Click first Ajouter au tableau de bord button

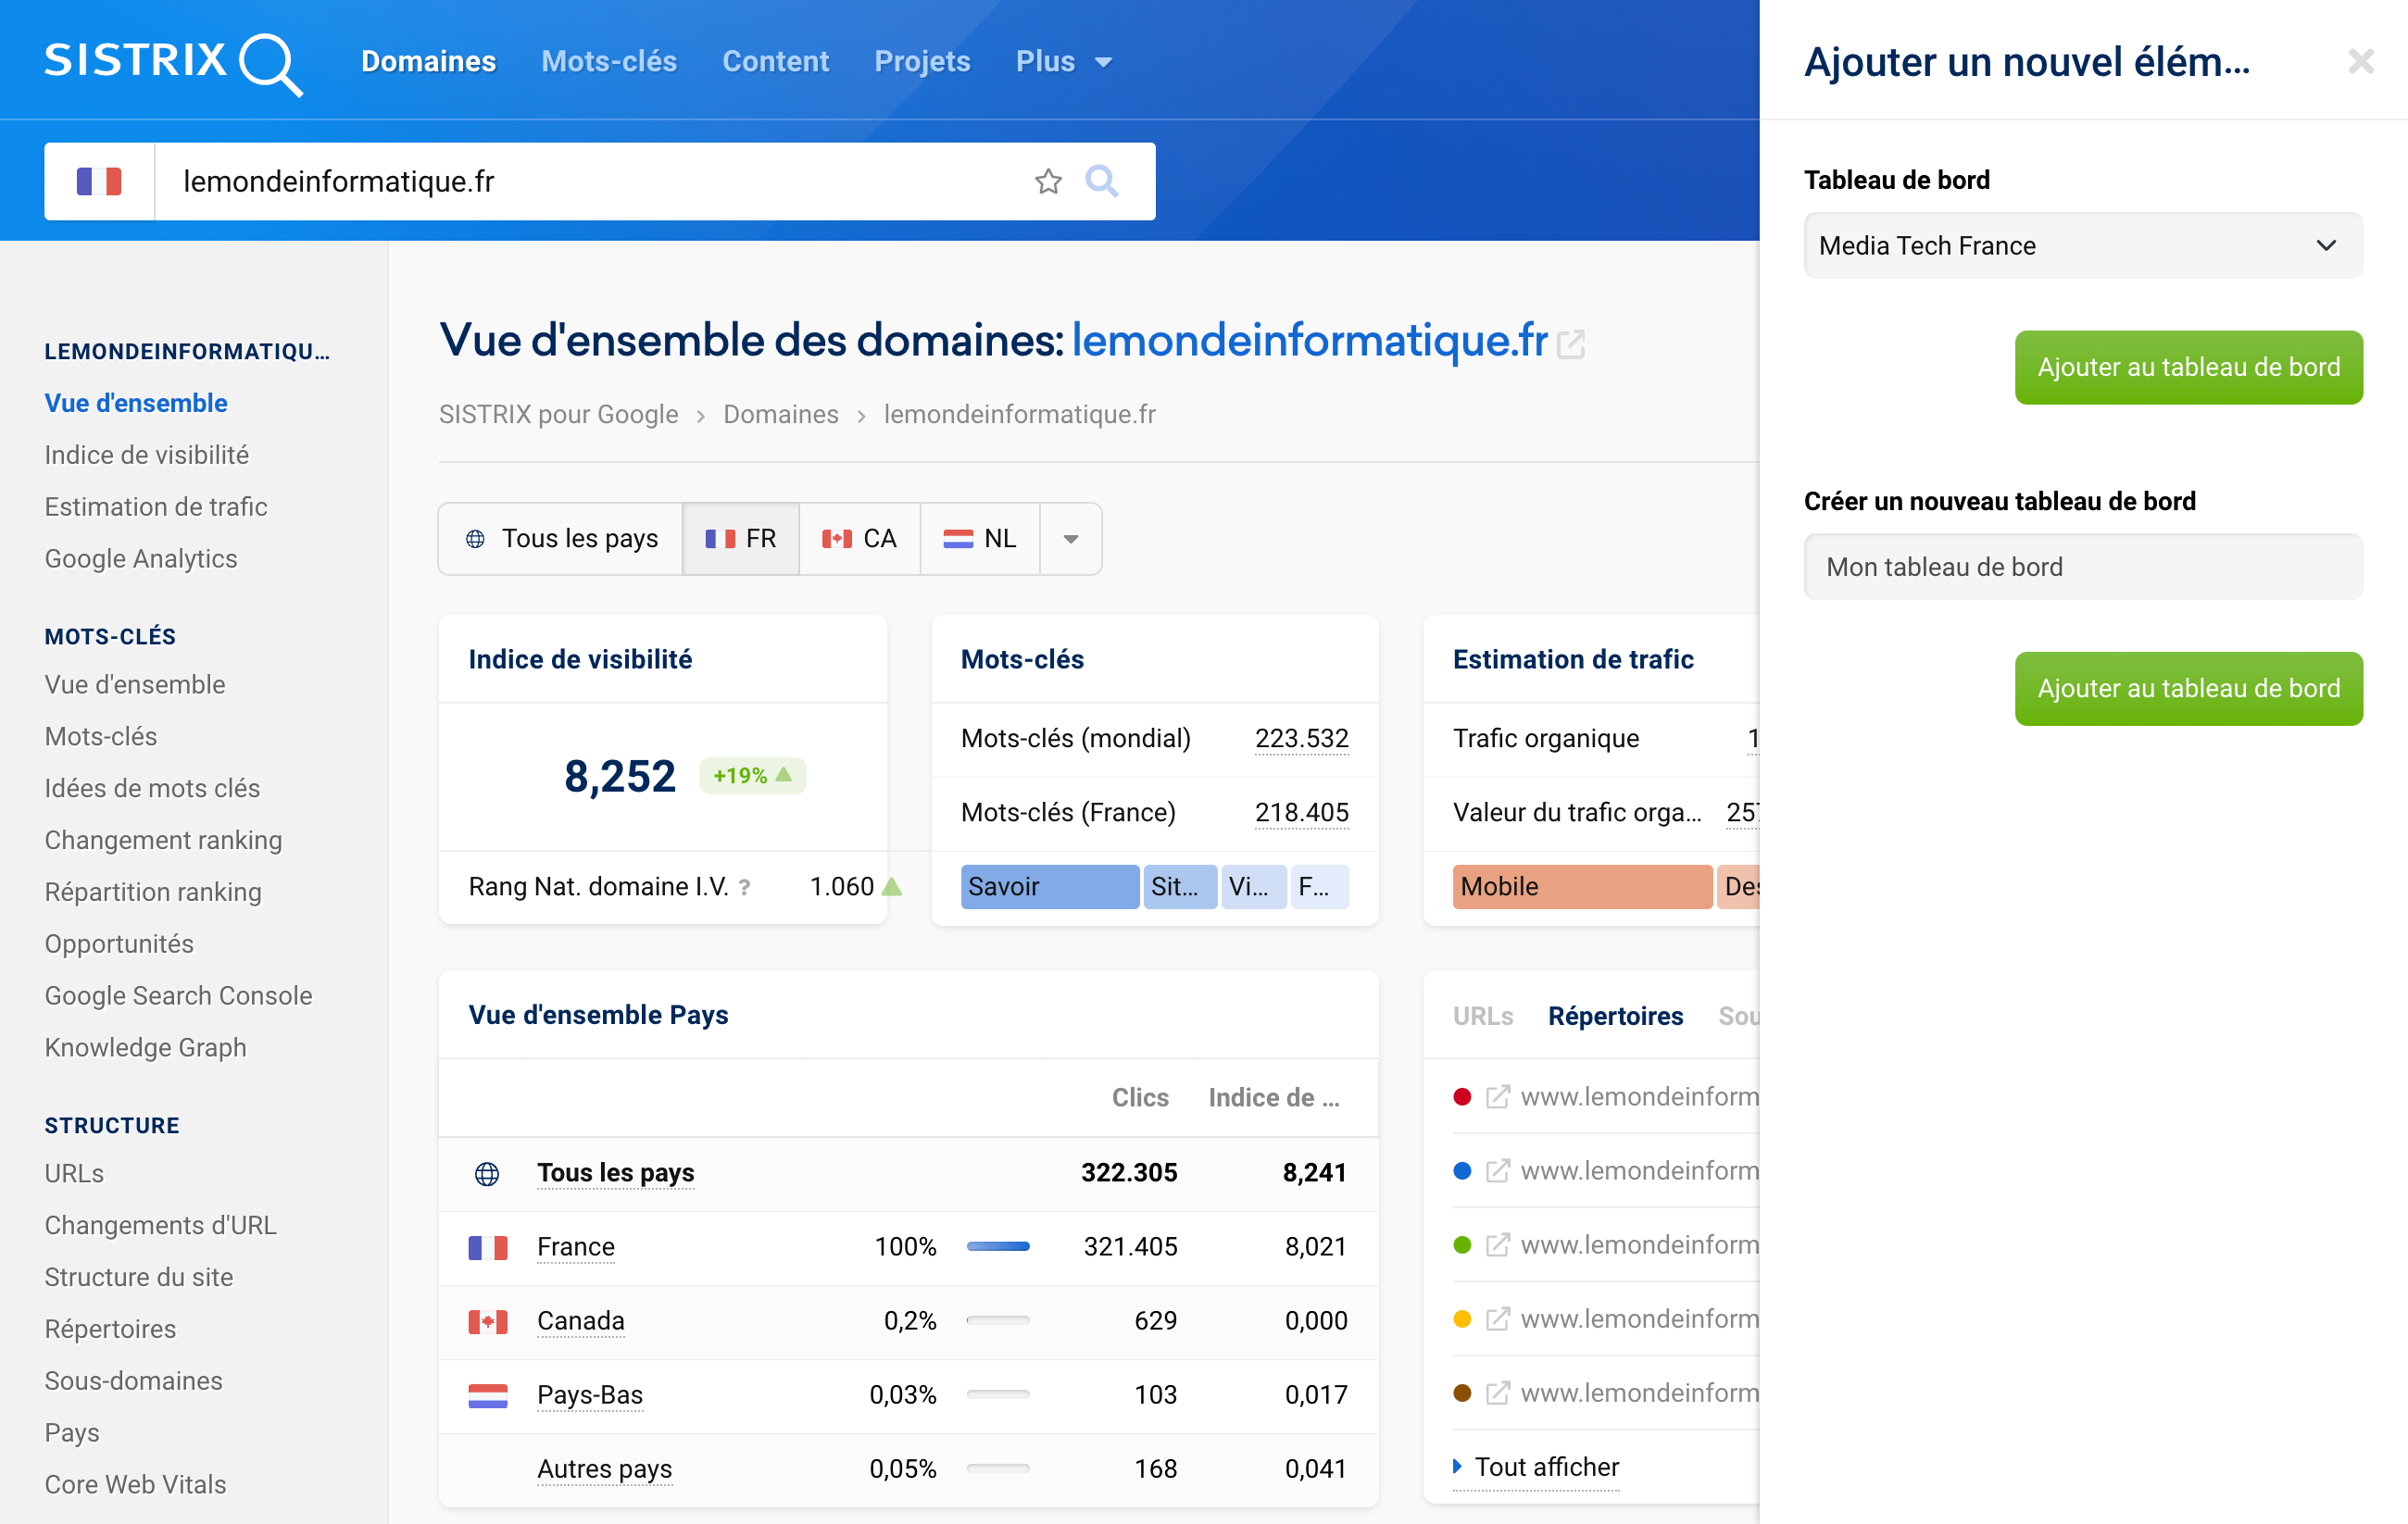[2188, 368]
